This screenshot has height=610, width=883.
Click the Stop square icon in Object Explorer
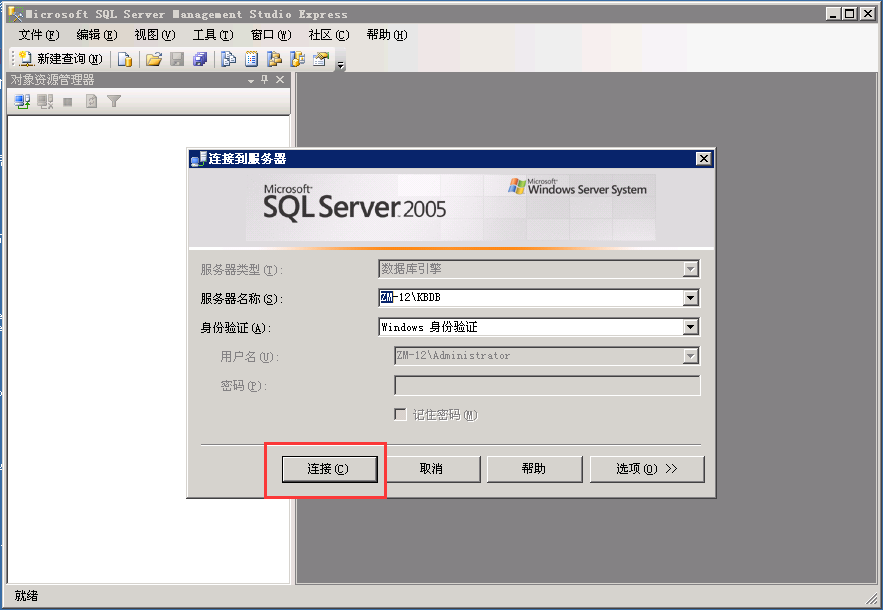pos(68,102)
